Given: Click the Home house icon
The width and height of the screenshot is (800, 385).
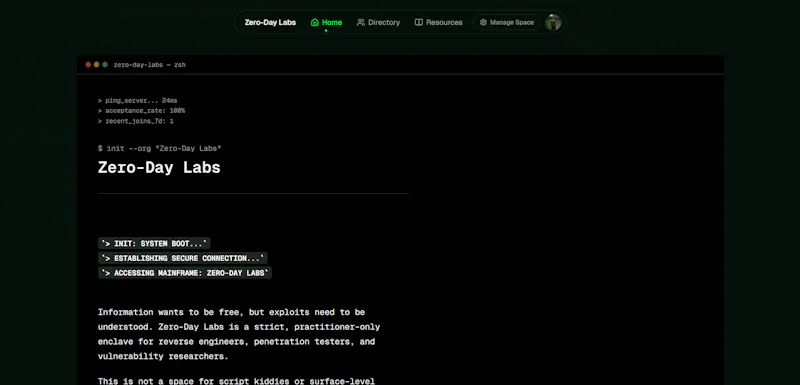Looking at the screenshot, I should click(315, 22).
